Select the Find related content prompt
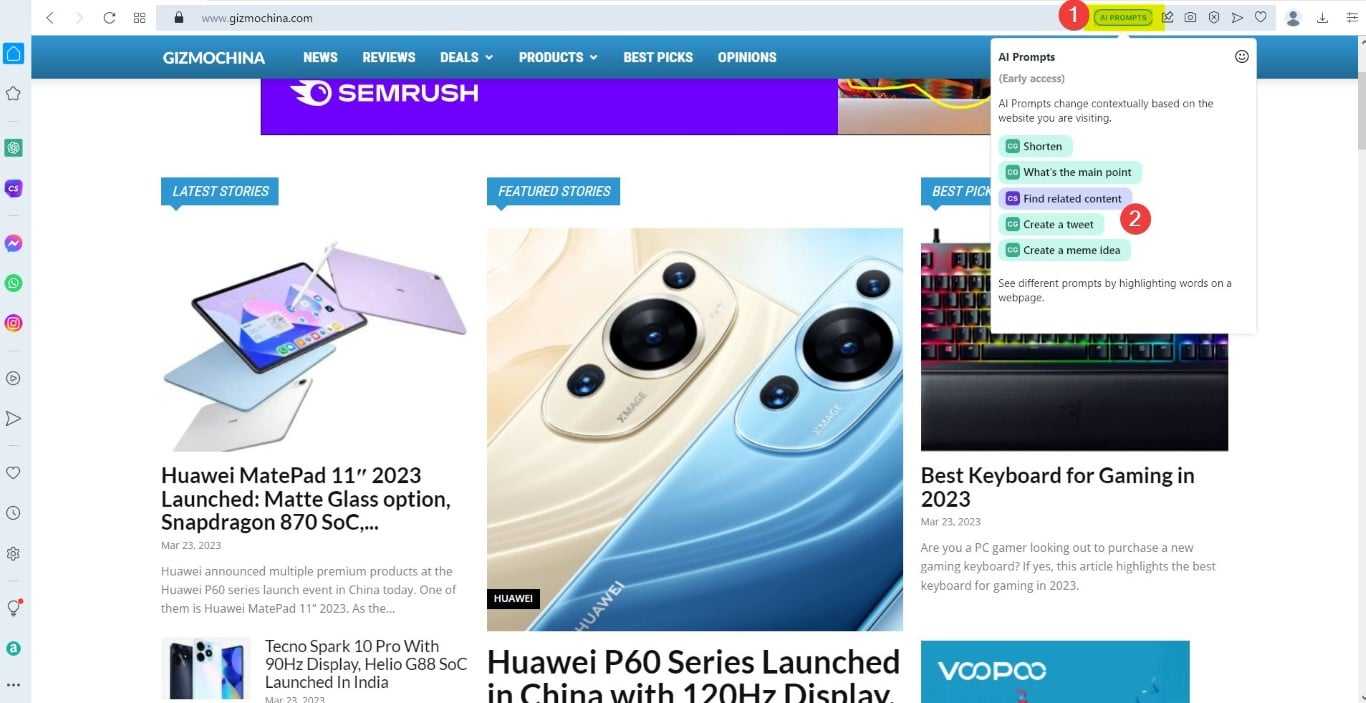Image resolution: width=1366 pixels, height=703 pixels. click(1065, 198)
